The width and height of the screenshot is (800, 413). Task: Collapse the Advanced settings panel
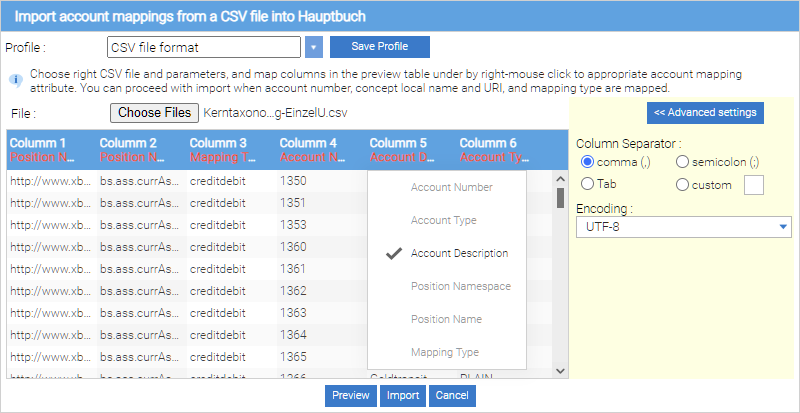tap(705, 112)
